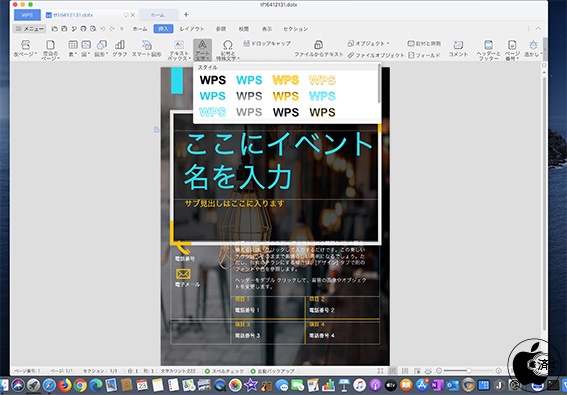Open the メニュー dropdown button
This screenshot has height=395, width=567.
tap(29, 29)
